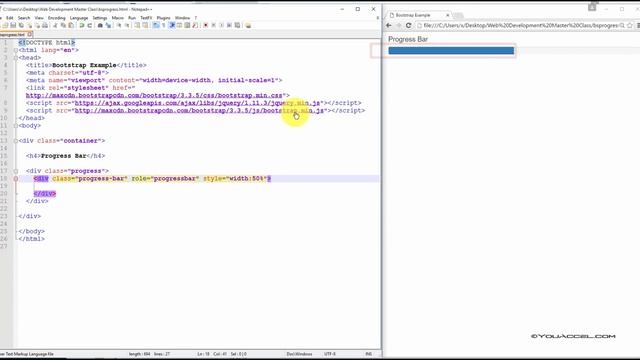
Task: Click Chrome's Back button
Action: 389,25
